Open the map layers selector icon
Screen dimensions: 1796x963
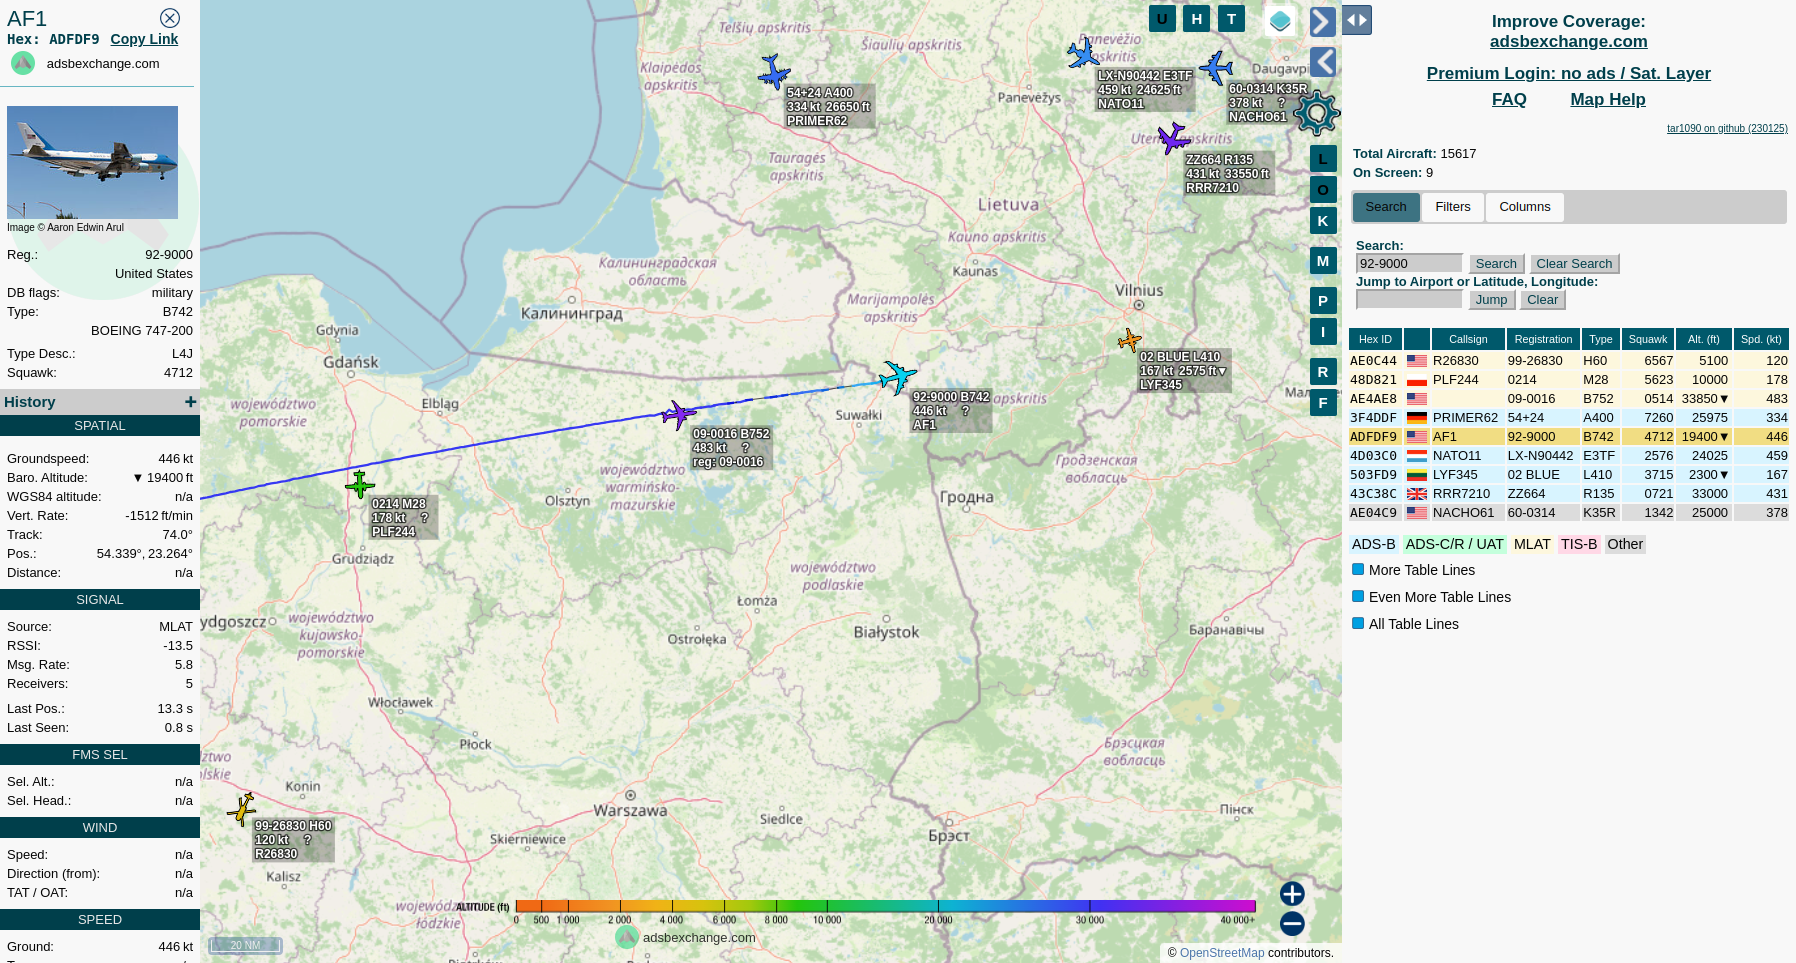click(1280, 20)
